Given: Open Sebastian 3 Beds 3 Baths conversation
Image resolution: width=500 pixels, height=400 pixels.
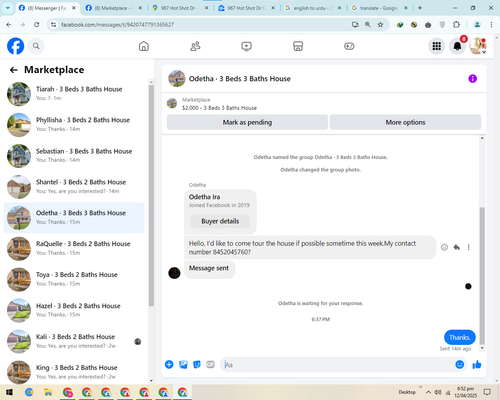Looking at the screenshot, I should (x=74, y=156).
